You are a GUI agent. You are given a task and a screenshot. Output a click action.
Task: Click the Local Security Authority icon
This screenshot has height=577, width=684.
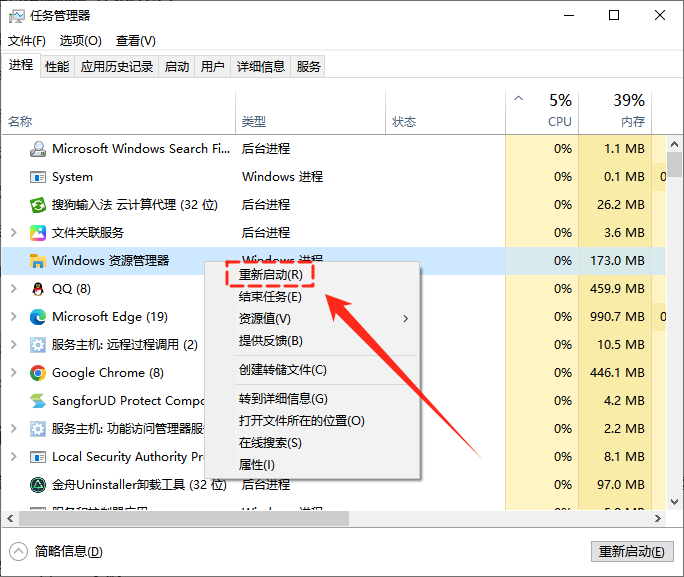[x=38, y=457]
